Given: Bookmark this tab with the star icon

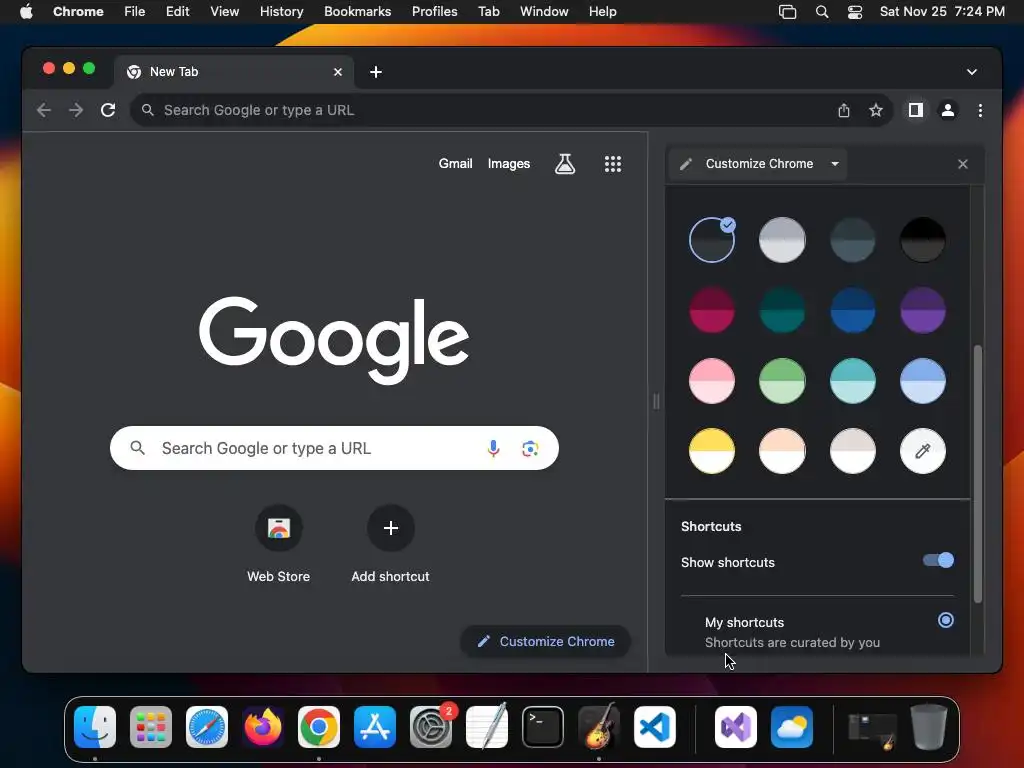Looking at the screenshot, I should 876,110.
